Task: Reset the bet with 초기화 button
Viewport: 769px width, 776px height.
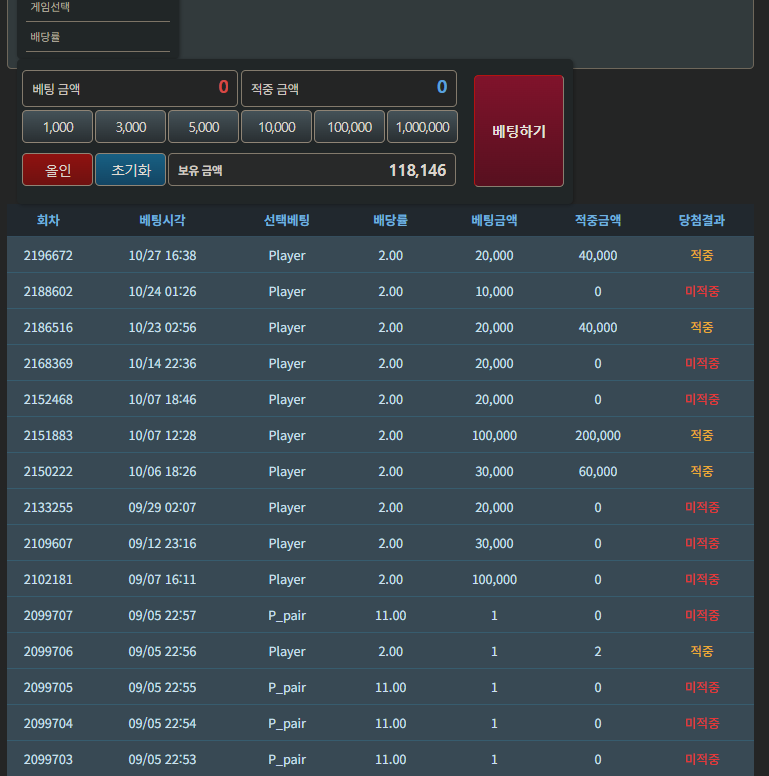Action: (131, 170)
